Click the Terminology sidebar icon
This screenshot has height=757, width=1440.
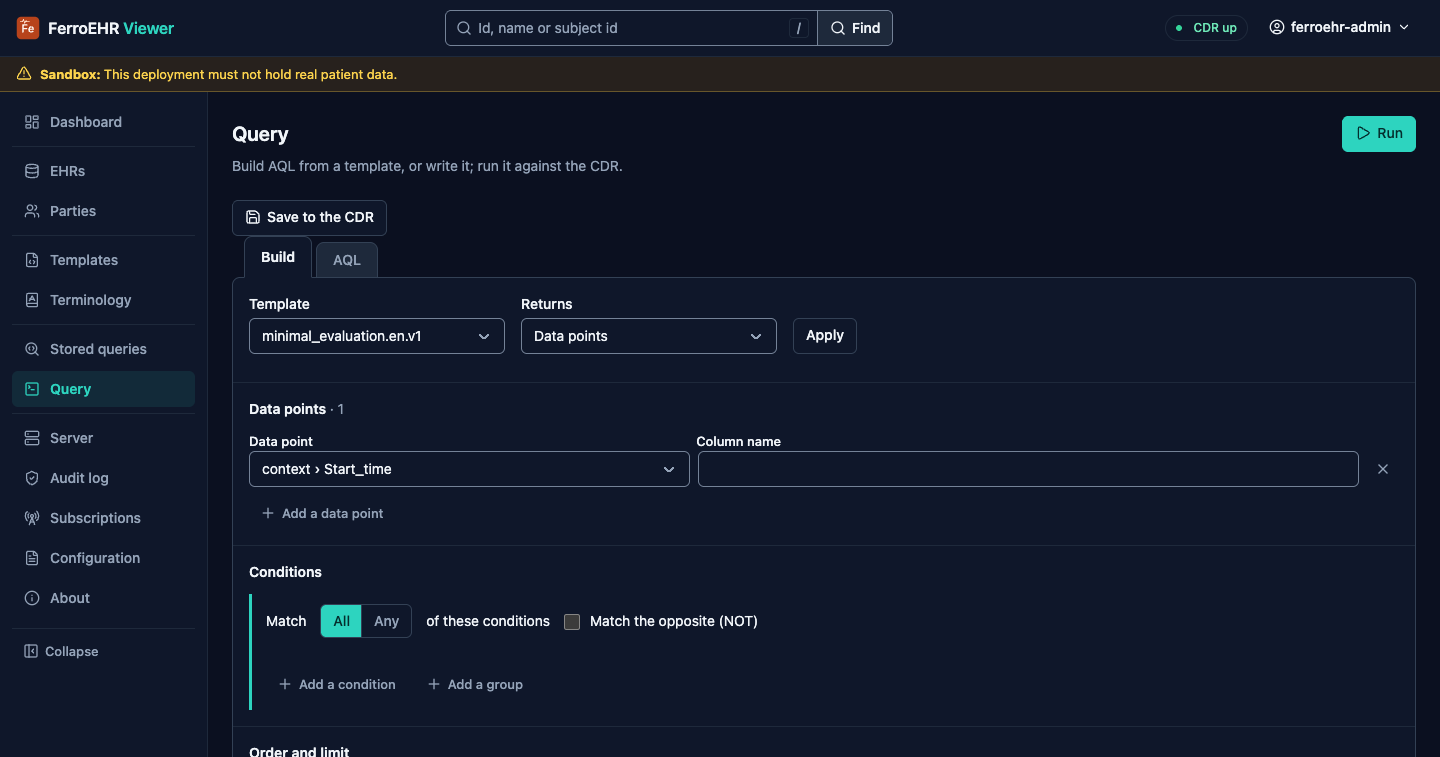pos(32,300)
